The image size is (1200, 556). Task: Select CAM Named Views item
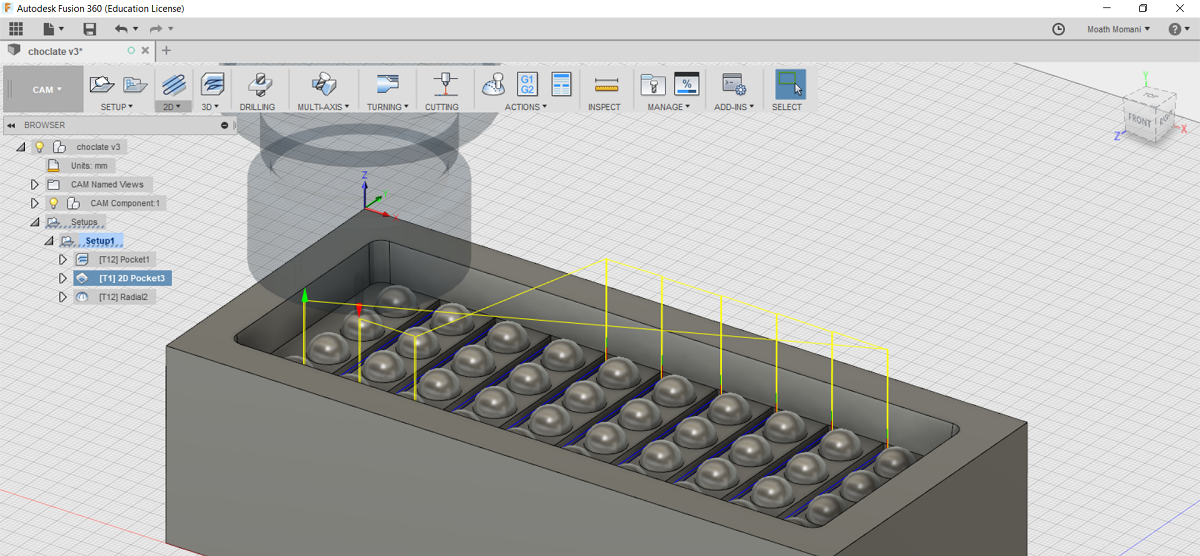(x=107, y=185)
